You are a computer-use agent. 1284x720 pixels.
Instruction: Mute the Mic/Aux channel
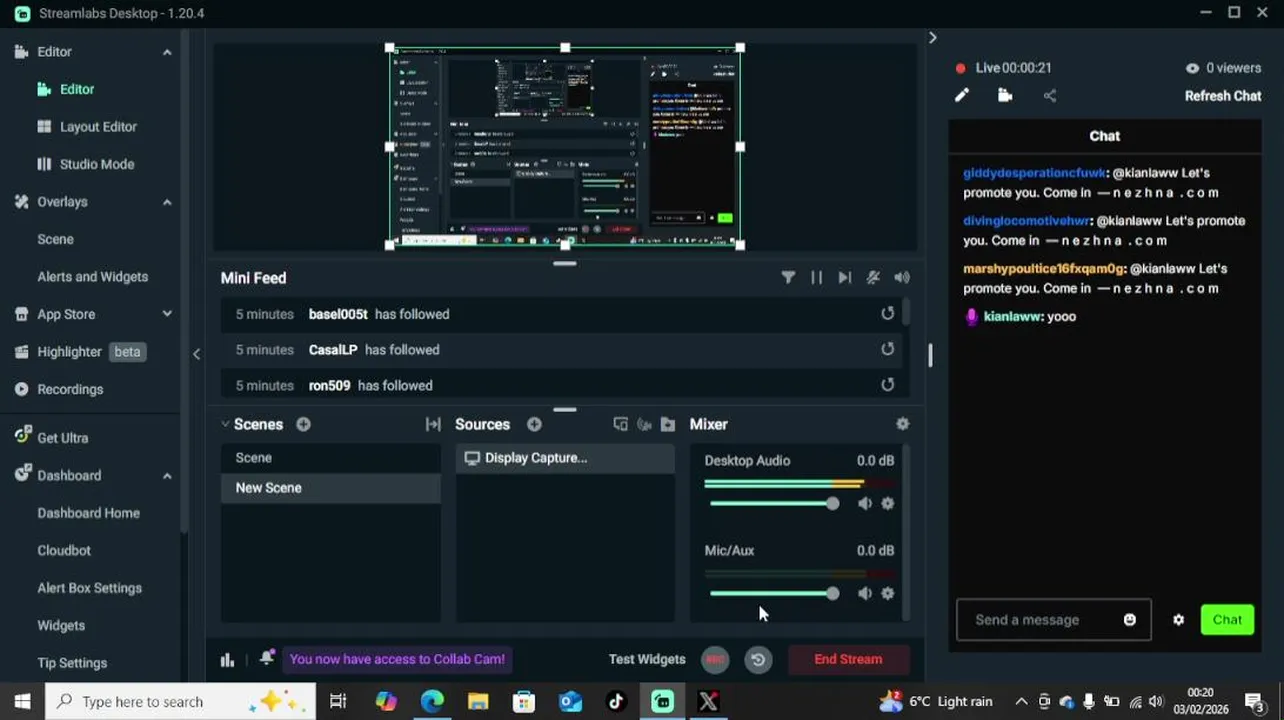tap(865, 594)
